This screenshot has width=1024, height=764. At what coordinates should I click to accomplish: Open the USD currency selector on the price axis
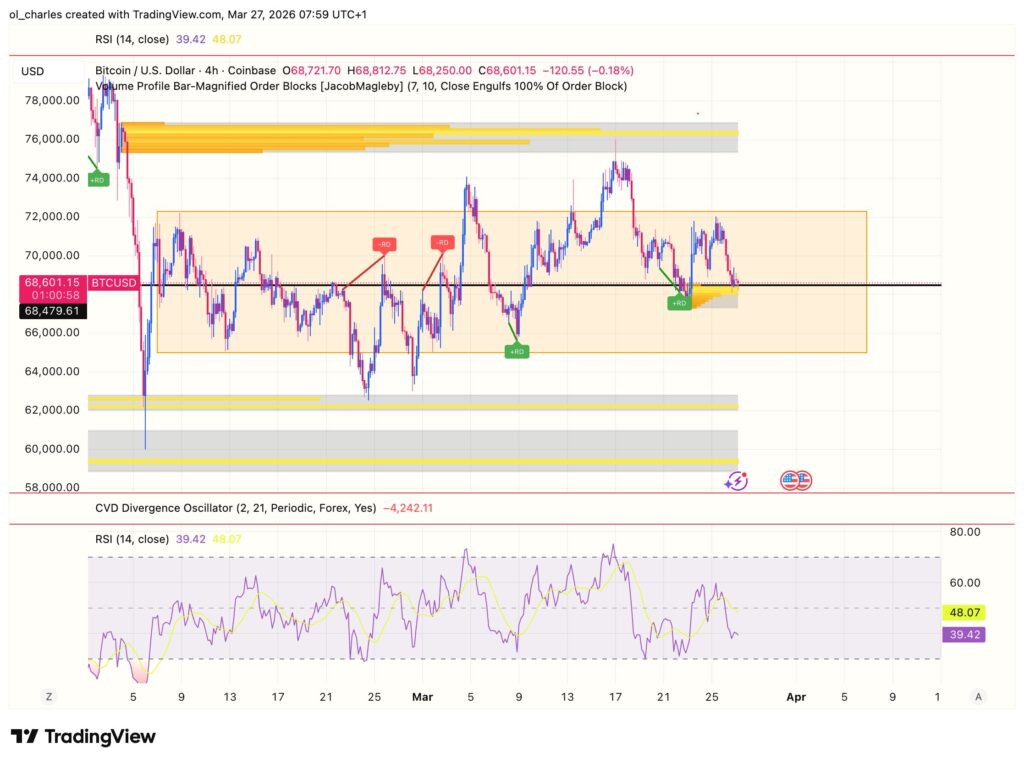33,72
